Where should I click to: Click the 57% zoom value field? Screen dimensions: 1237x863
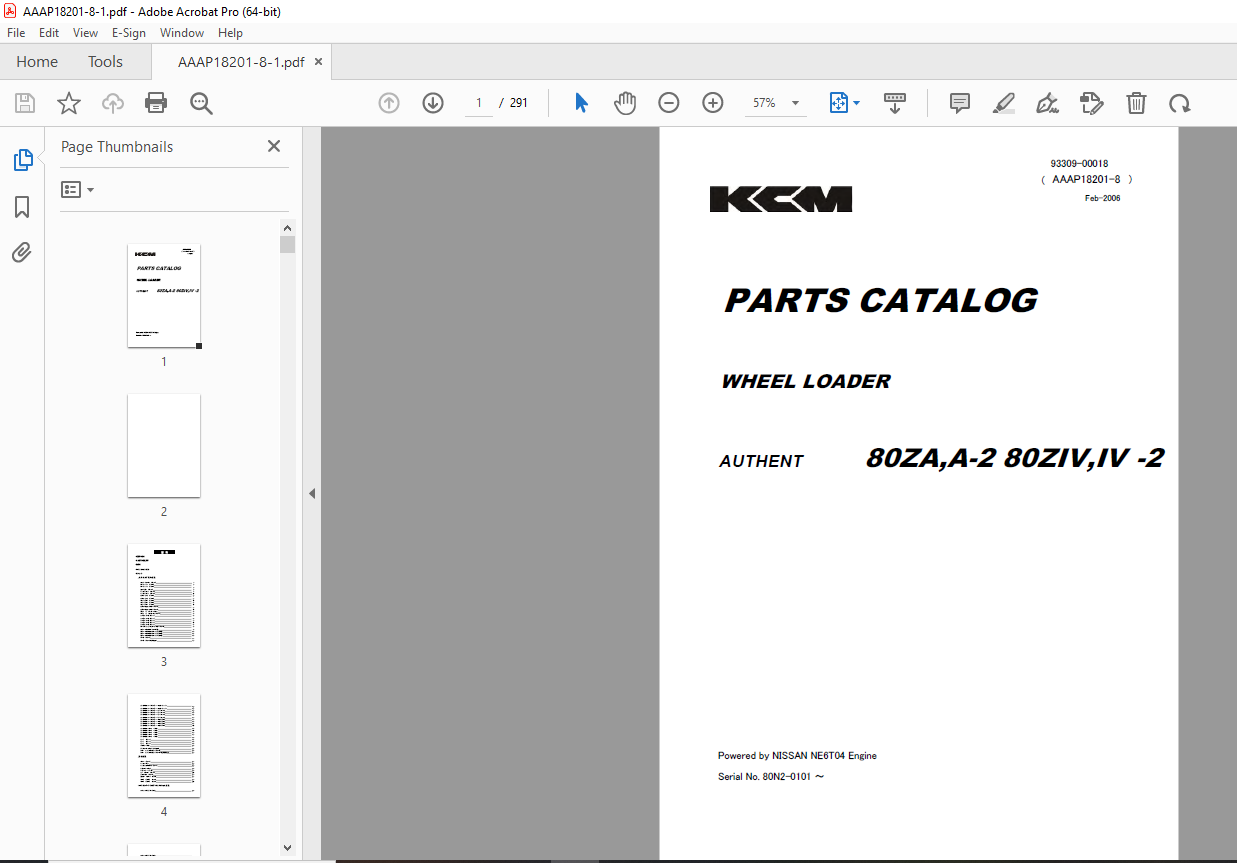click(x=765, y=103)
